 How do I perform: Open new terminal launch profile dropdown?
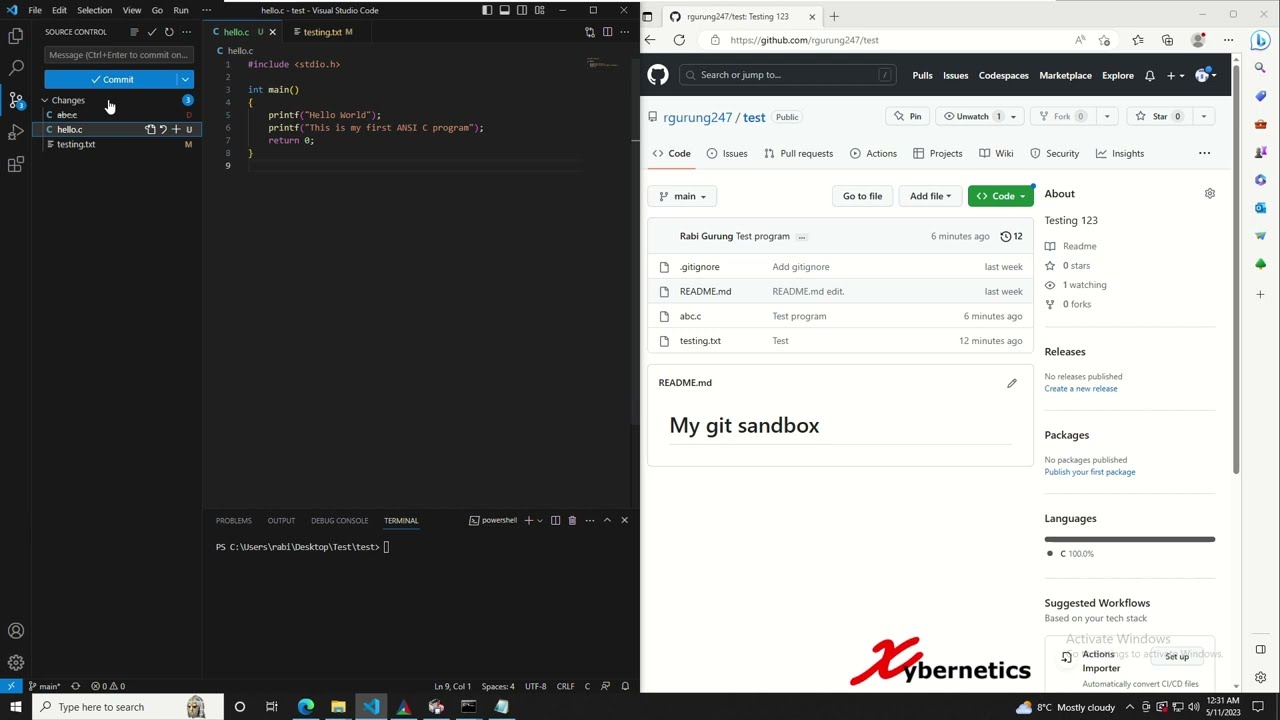coord(539,520)
